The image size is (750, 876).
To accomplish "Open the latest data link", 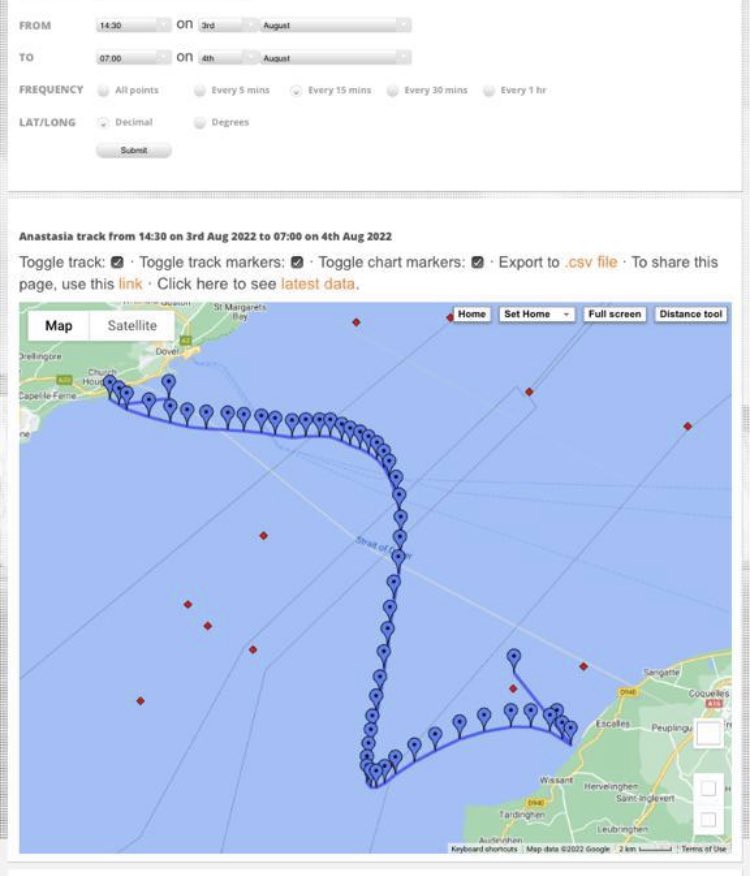I will tap(317, 284).
